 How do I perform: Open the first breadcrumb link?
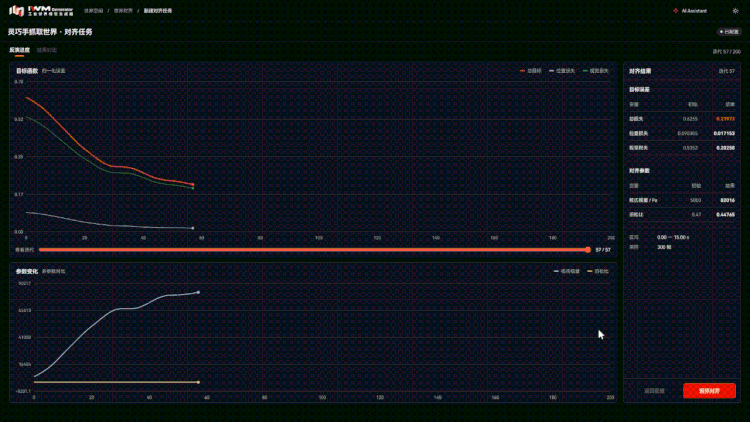[94, 11]
